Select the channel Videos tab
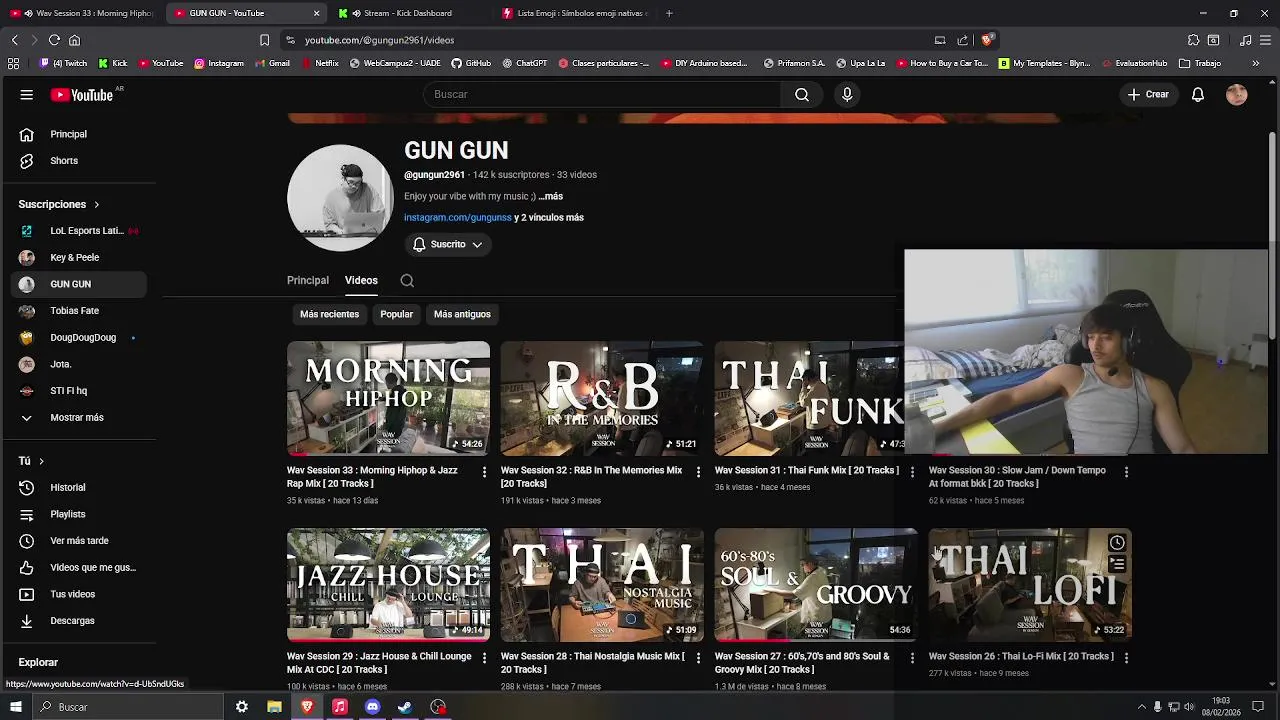The width and height of the screenshot is (1280, 720). [361, 281]
